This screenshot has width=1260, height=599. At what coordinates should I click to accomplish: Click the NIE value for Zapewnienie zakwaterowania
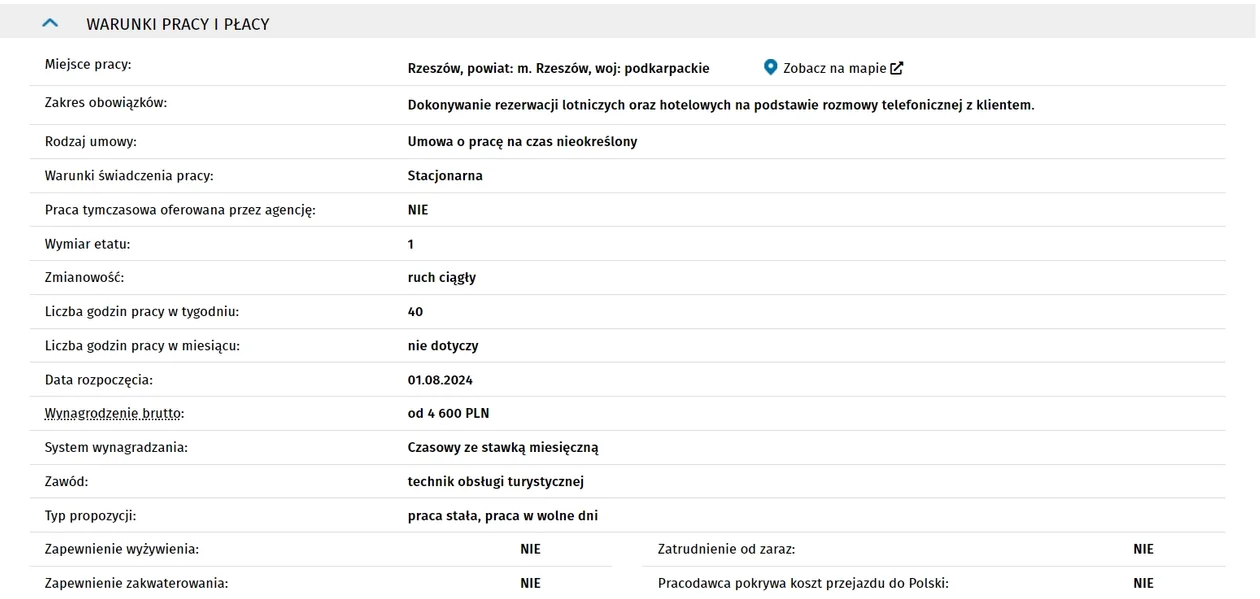(x=530, y=583)
